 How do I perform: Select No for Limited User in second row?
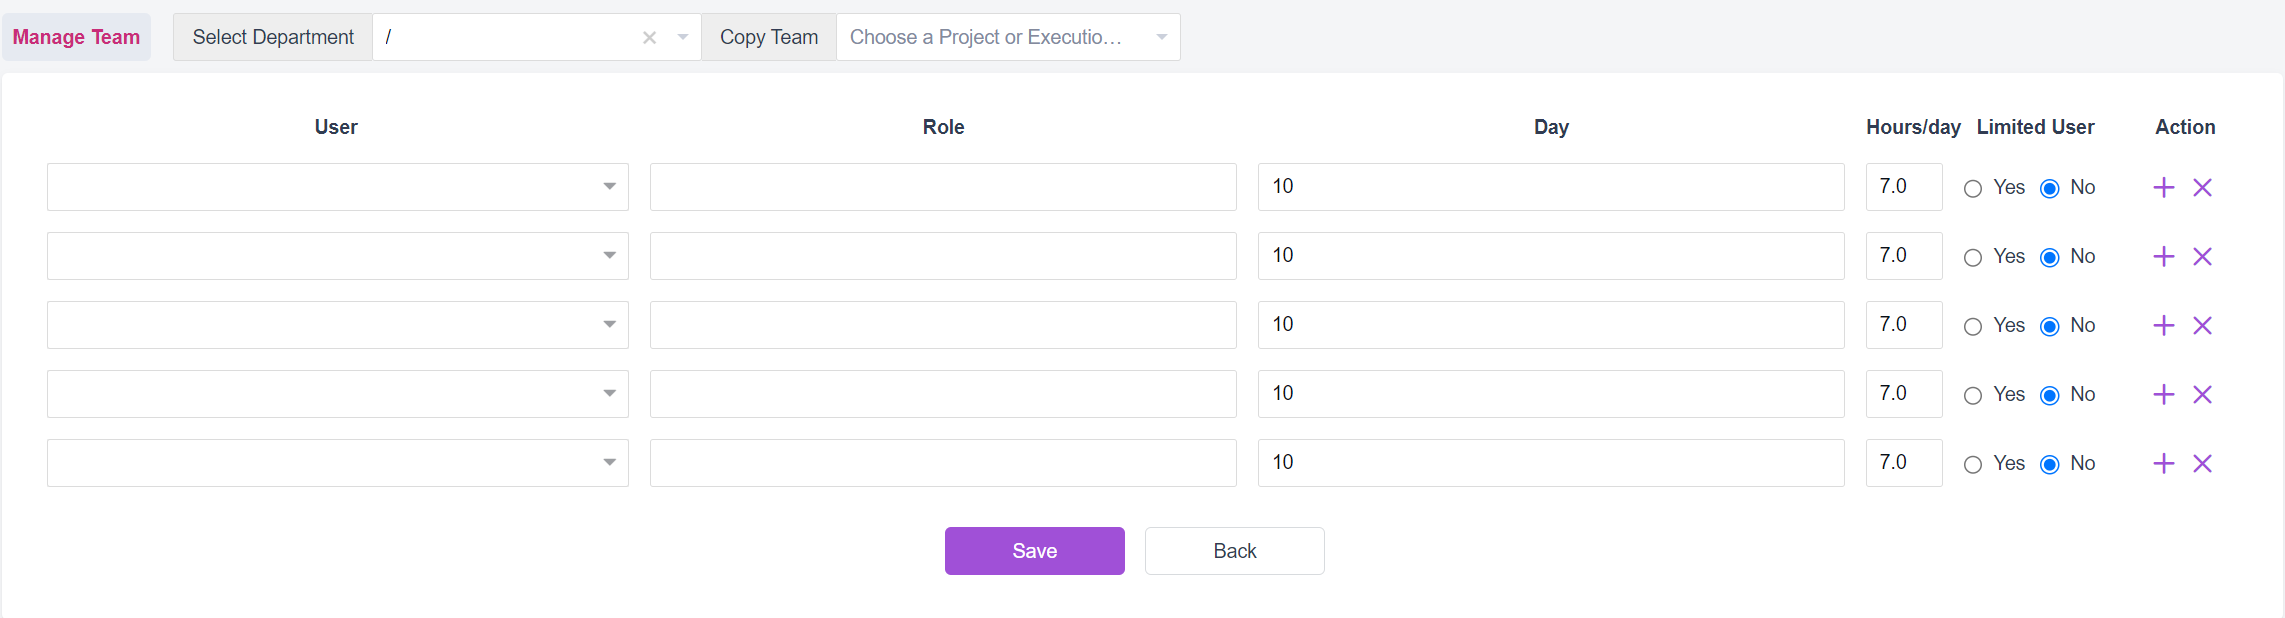point(2050,258)
